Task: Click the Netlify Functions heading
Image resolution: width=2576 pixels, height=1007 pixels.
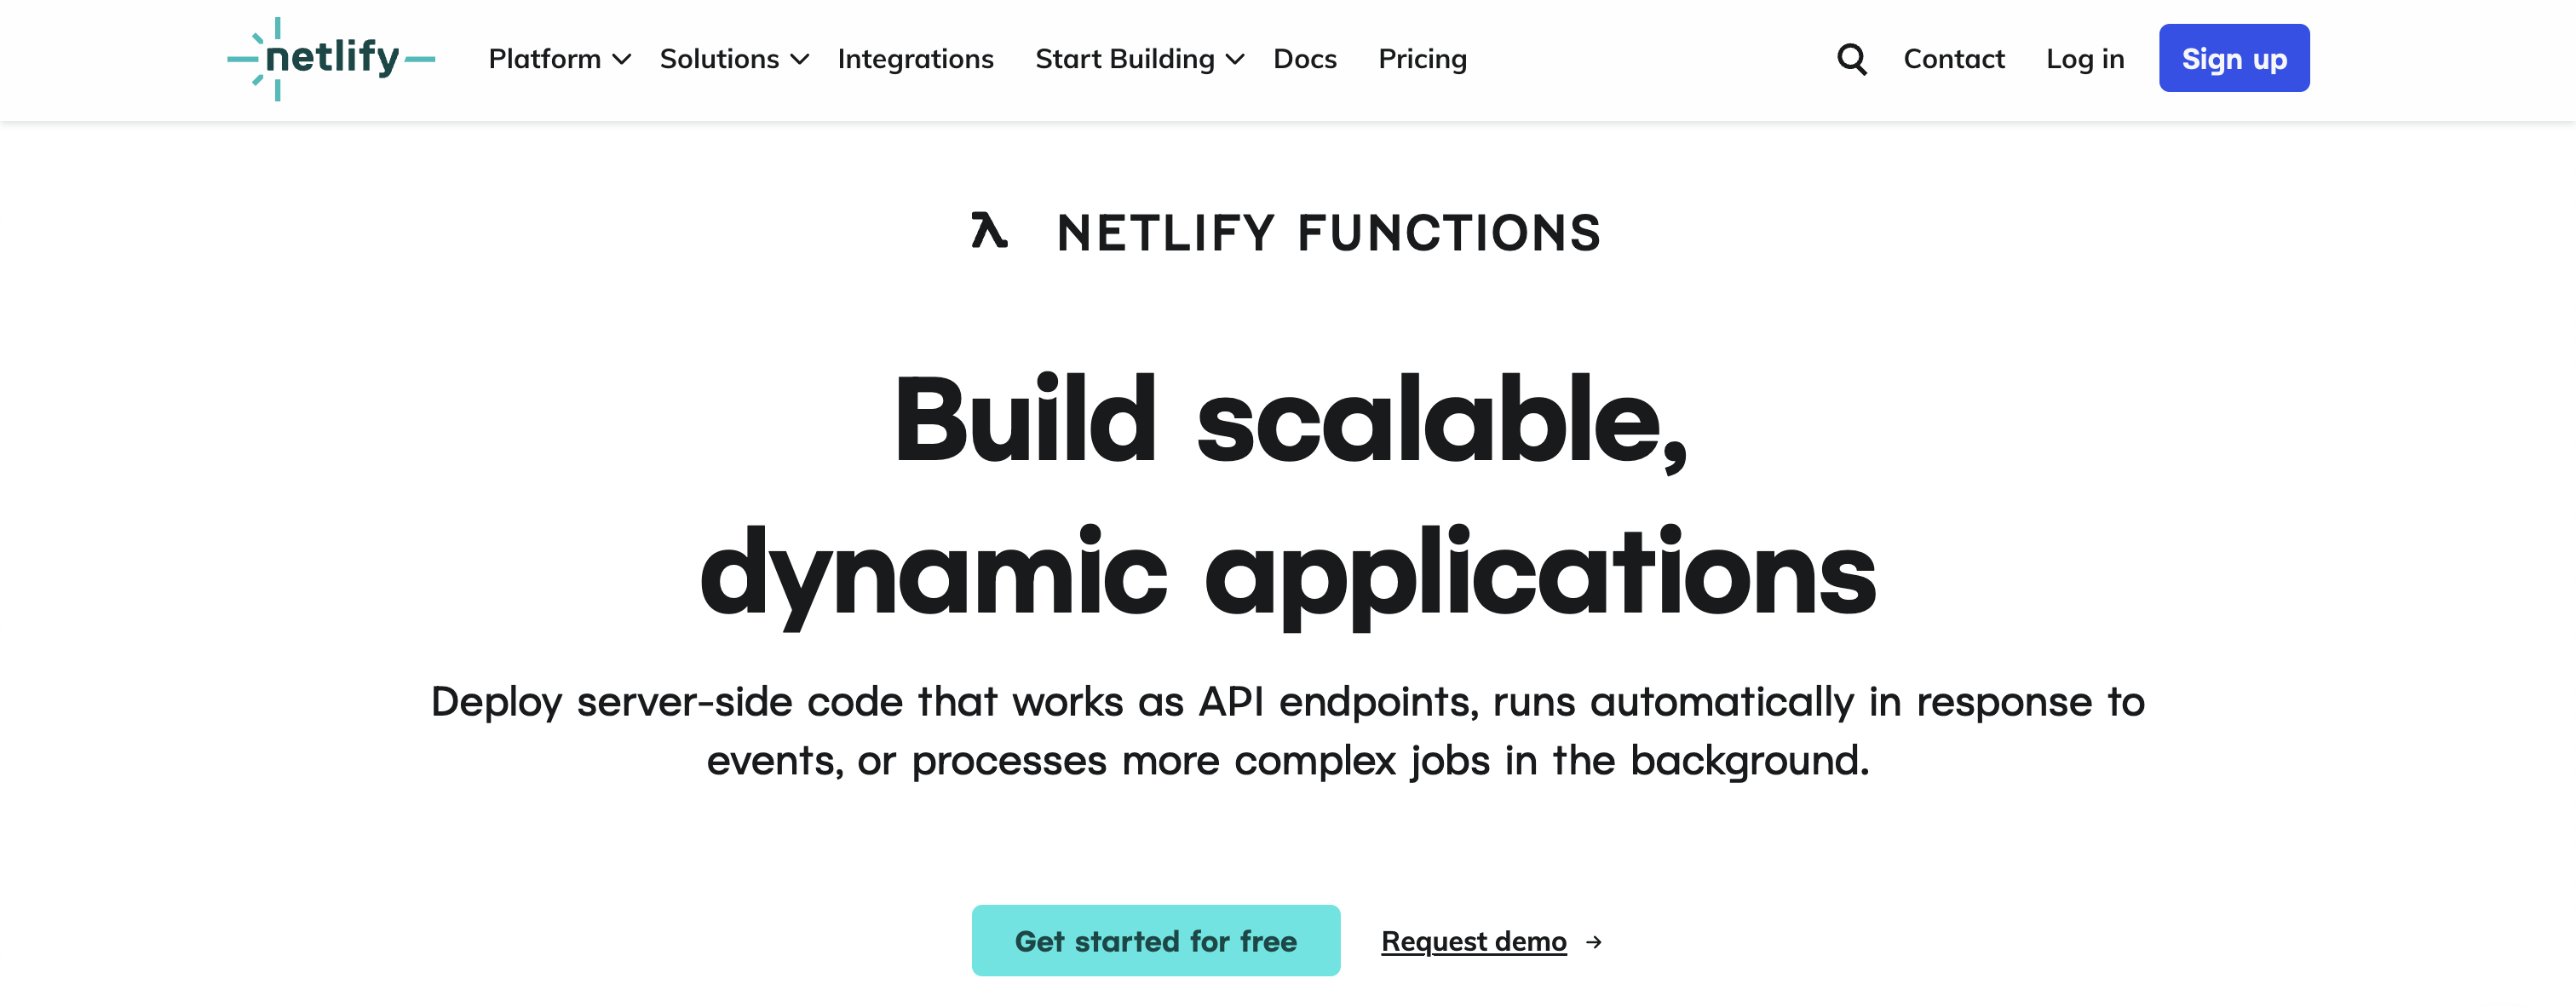Action: 1328,233
